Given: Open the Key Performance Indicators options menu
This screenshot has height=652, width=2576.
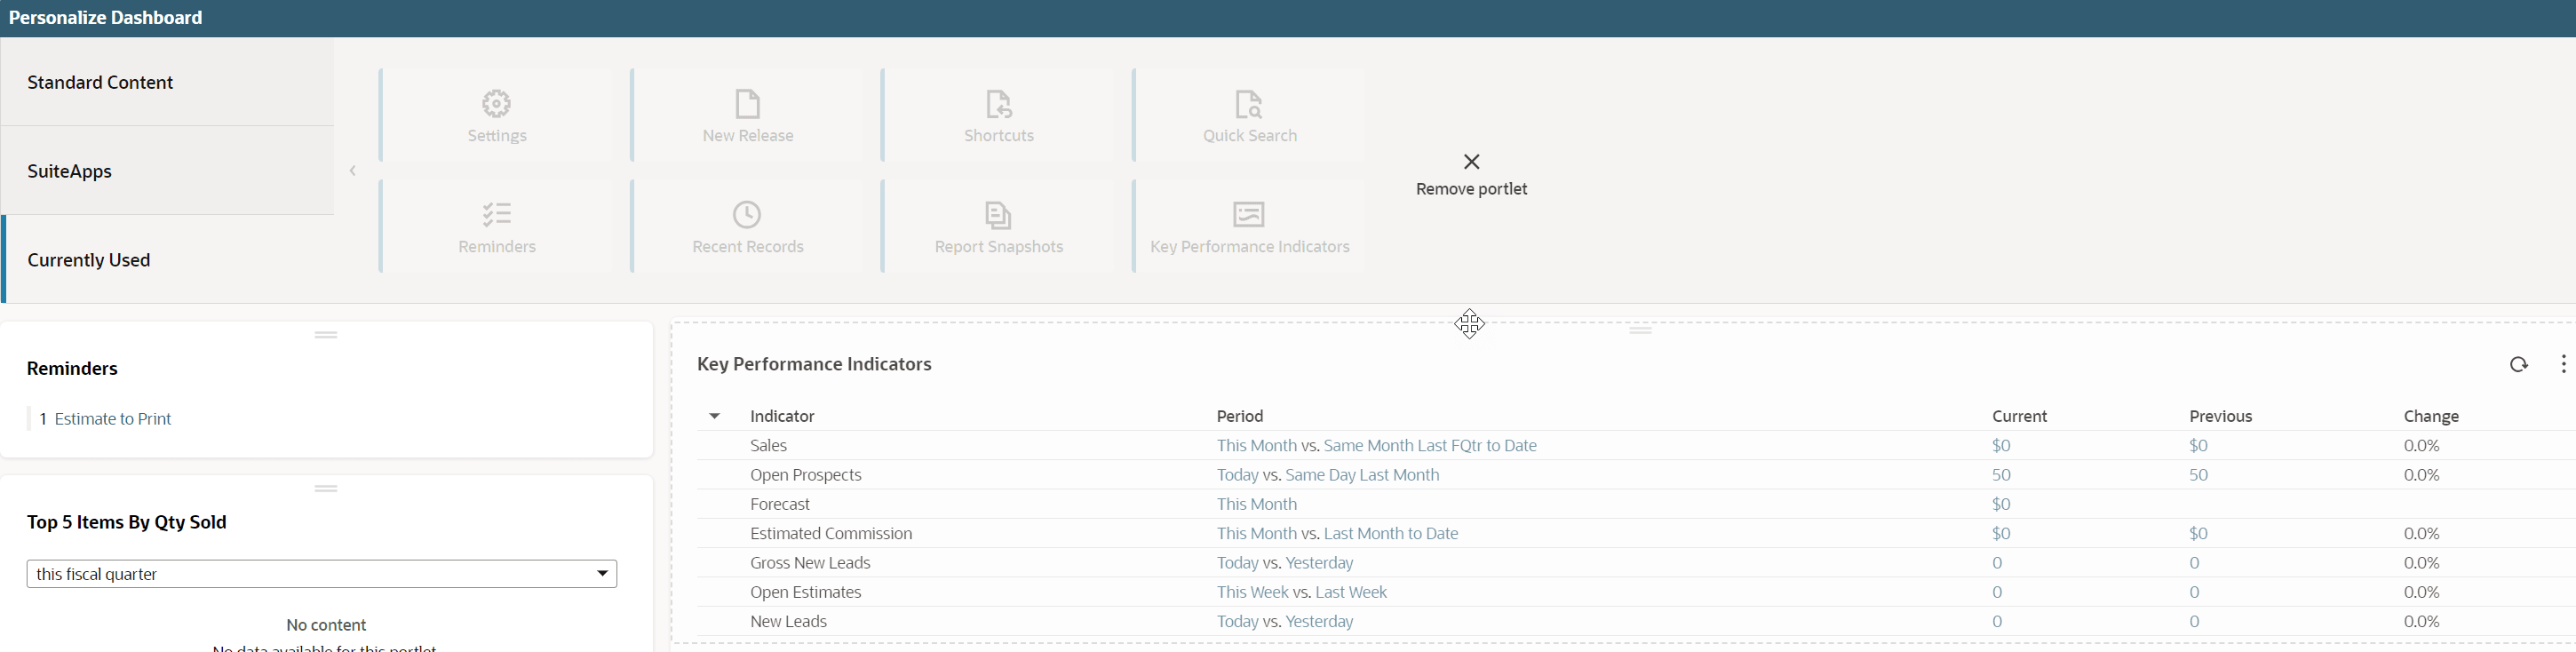Looking at the screenshot, I should pyautogui.click(x=2563, y=365).
